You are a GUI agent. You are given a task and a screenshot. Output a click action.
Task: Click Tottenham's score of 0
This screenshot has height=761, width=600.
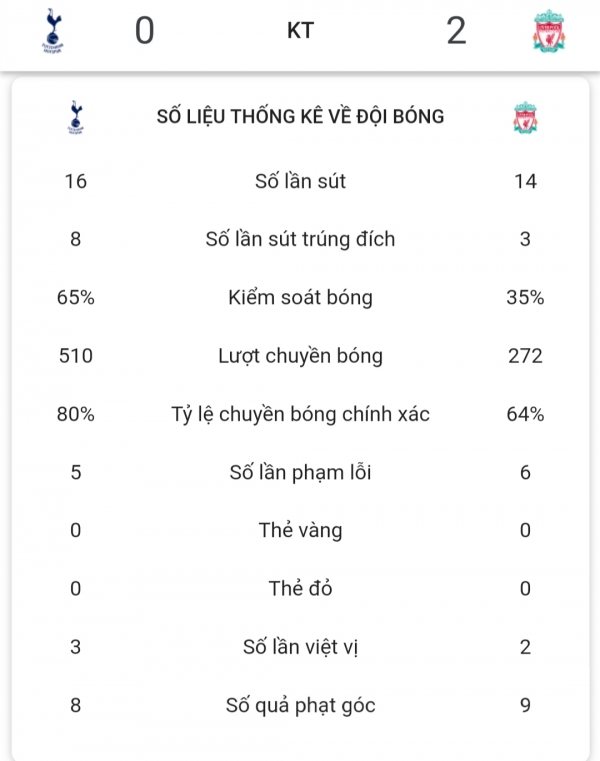coord(145,31)
